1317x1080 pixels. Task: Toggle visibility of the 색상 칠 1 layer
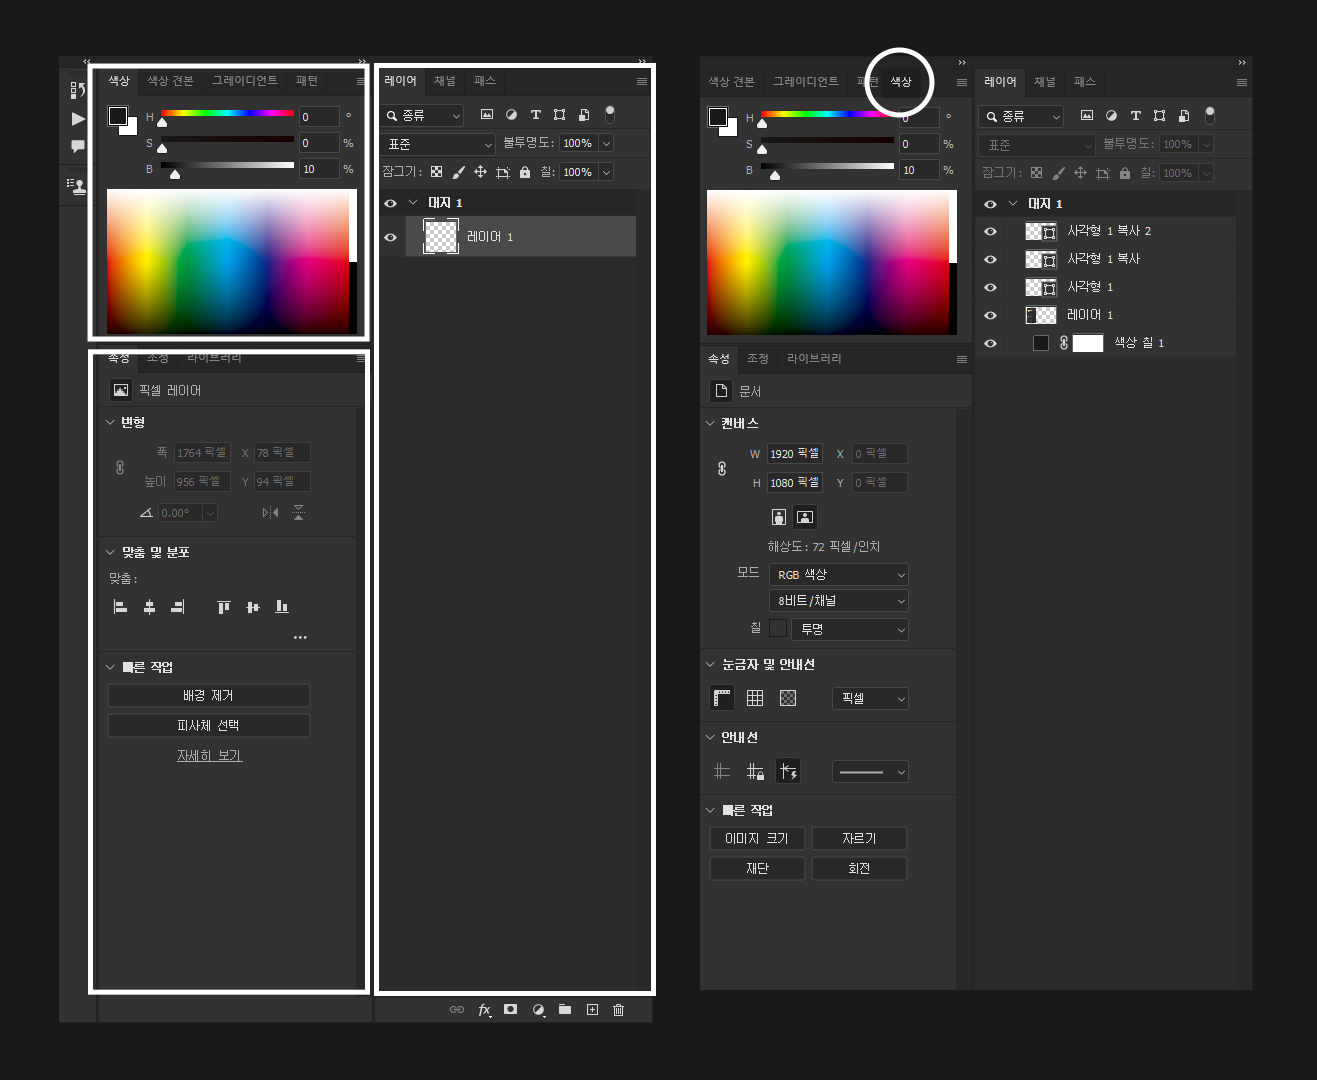(990, 343)
